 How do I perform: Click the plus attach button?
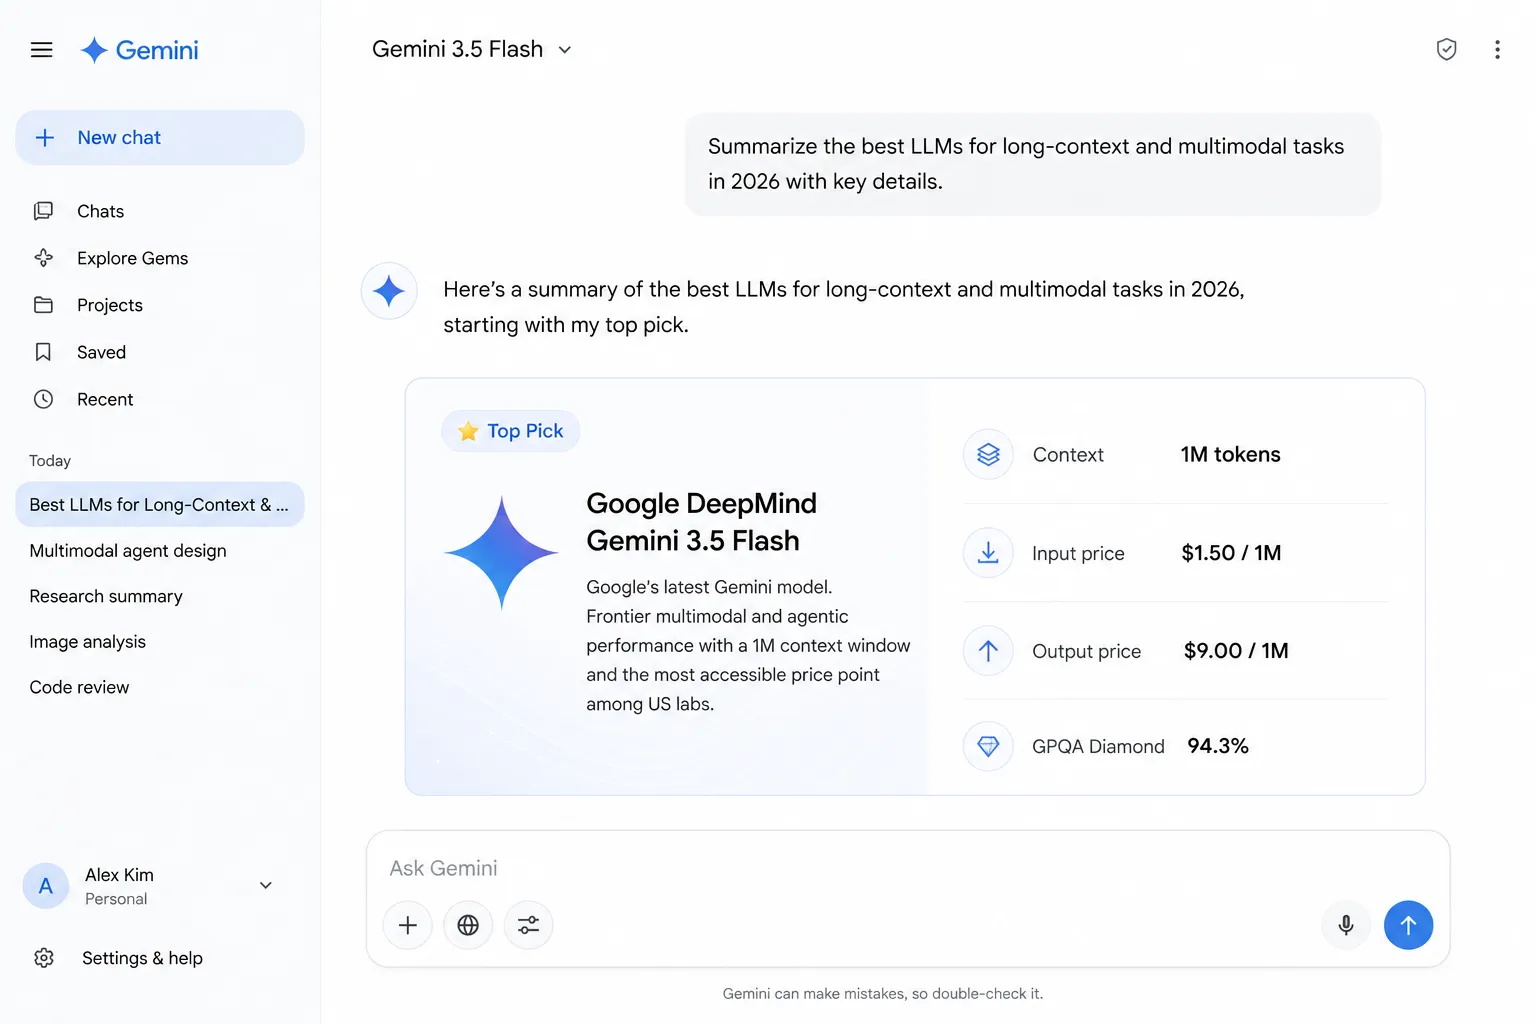tap(408, 925)
